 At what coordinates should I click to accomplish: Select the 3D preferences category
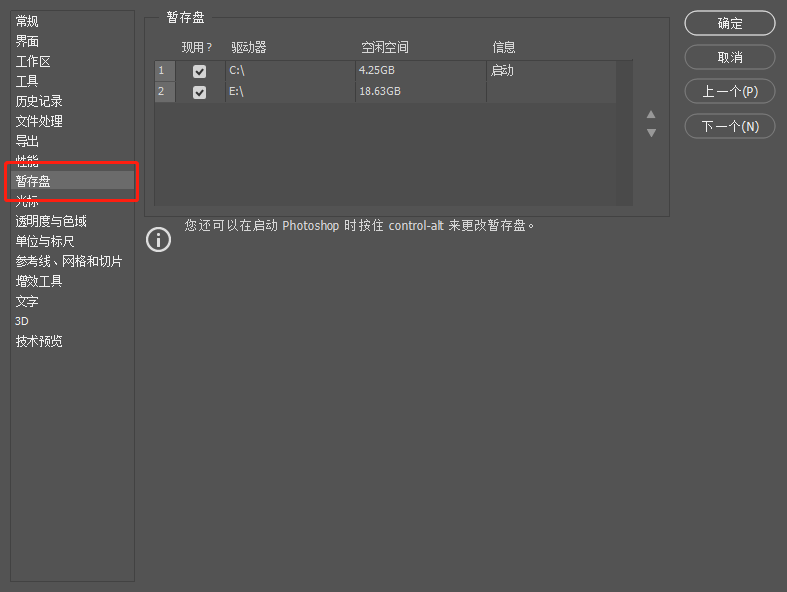coord(22,321)
